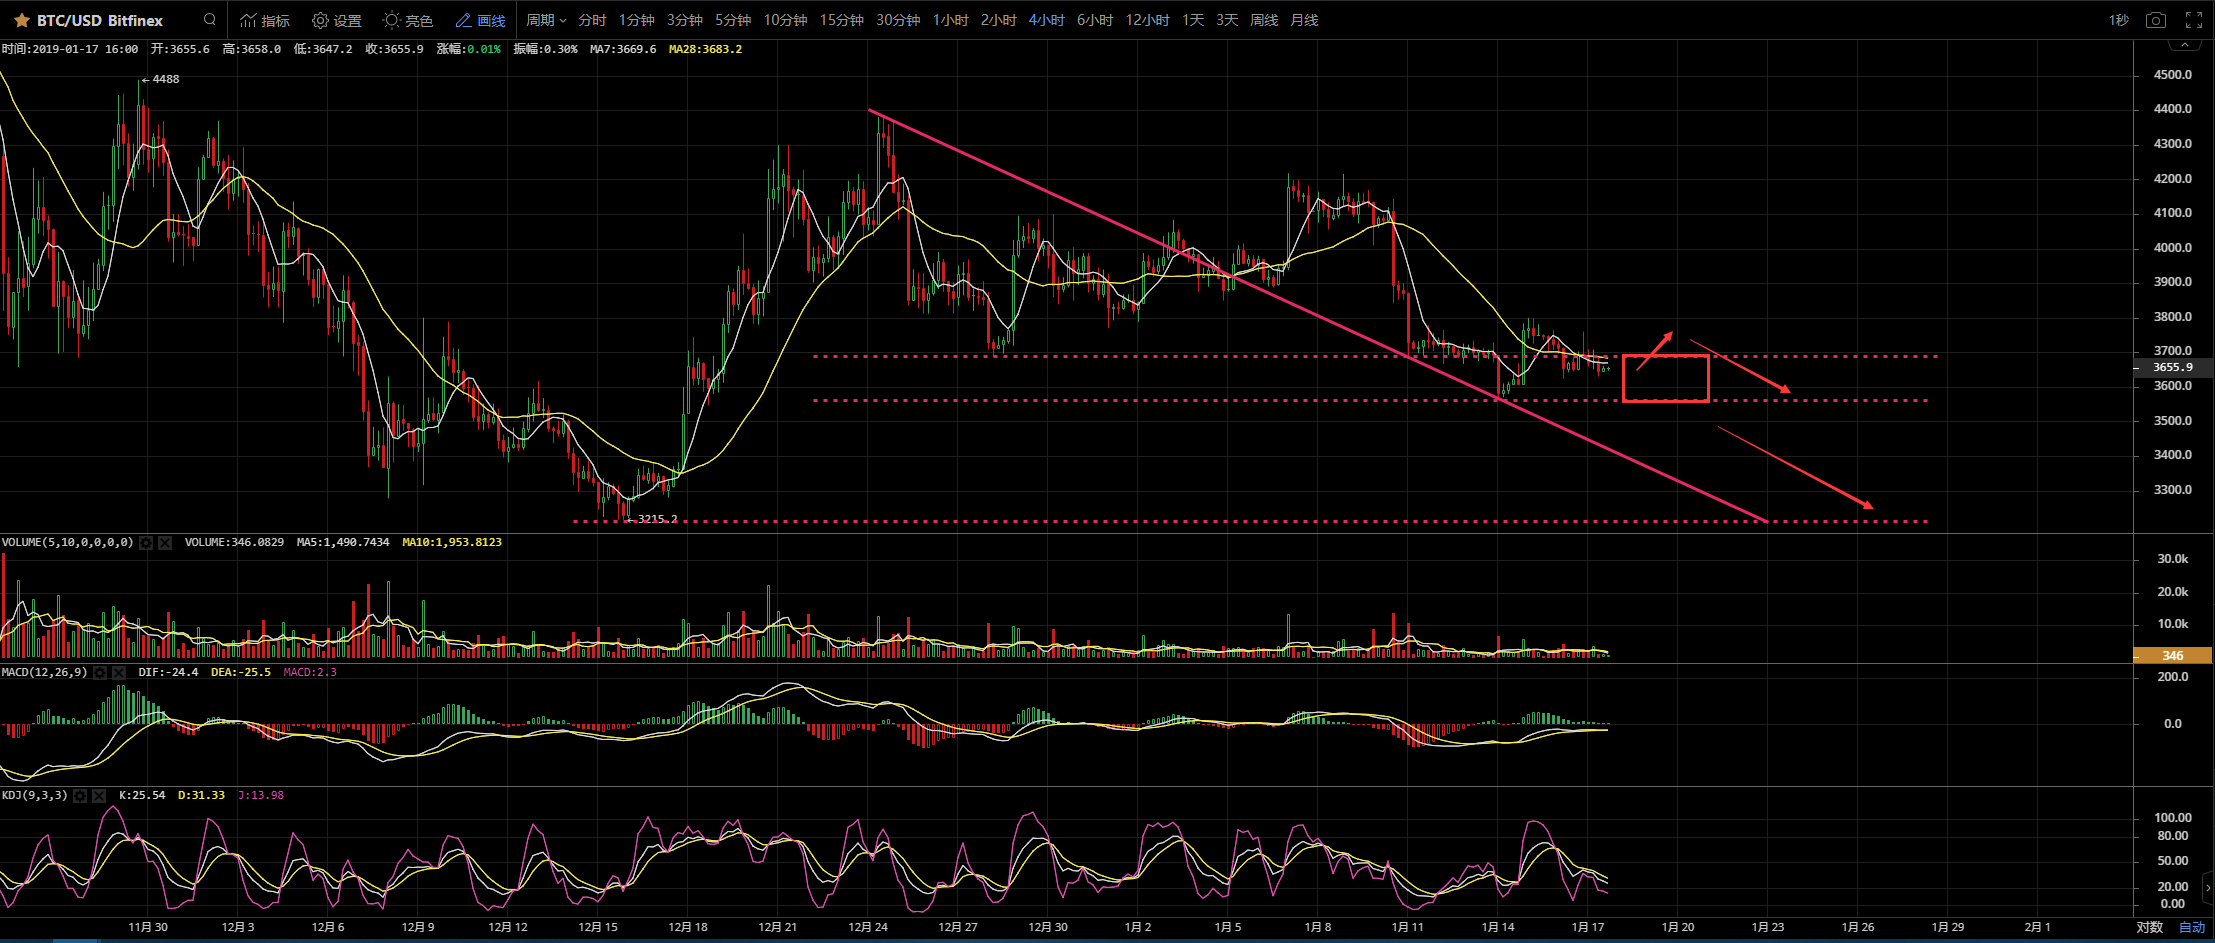Open MACD indicator settings gear

pyautogui.click(x=99, y=672)
